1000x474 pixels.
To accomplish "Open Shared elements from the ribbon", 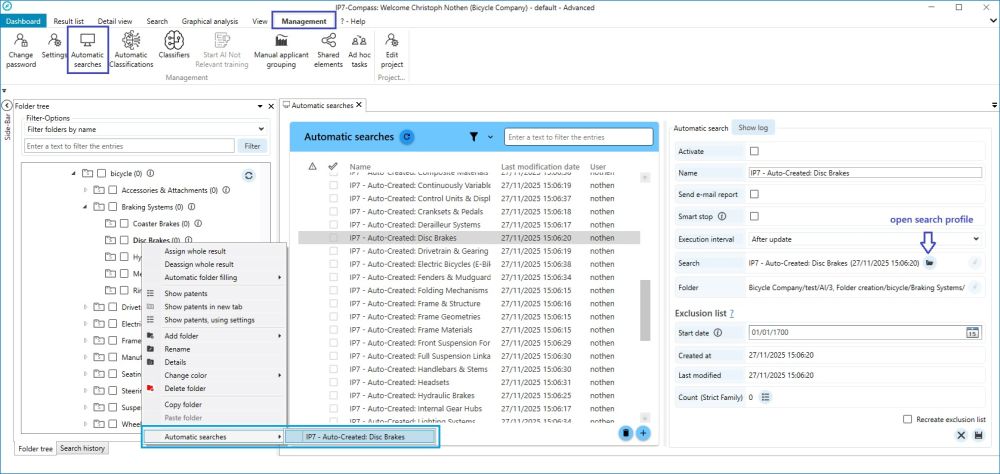I will 328,49.
